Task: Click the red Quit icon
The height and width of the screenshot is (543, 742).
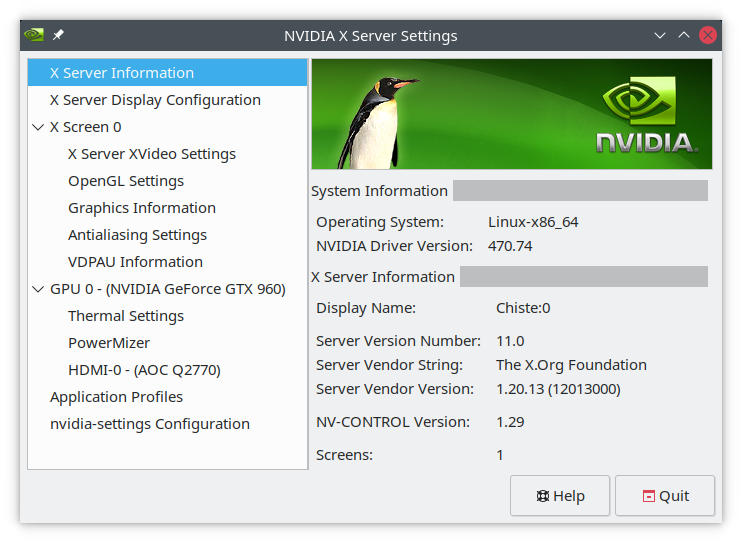Action: [649, 496]
